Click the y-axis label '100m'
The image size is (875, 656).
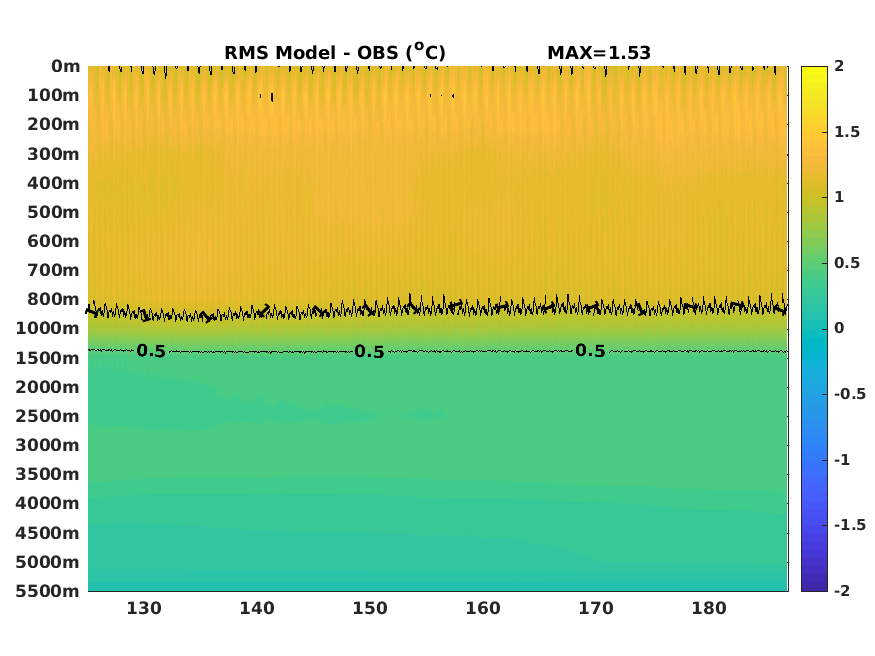tap(54, 95)
